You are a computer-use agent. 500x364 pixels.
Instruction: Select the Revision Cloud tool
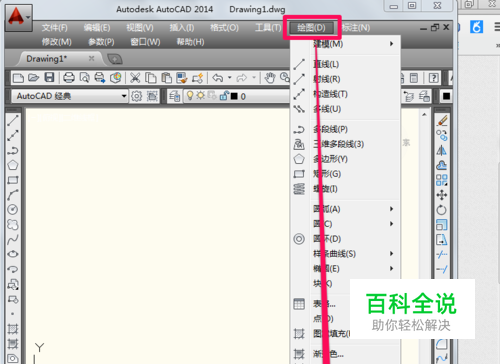point(13,224)
